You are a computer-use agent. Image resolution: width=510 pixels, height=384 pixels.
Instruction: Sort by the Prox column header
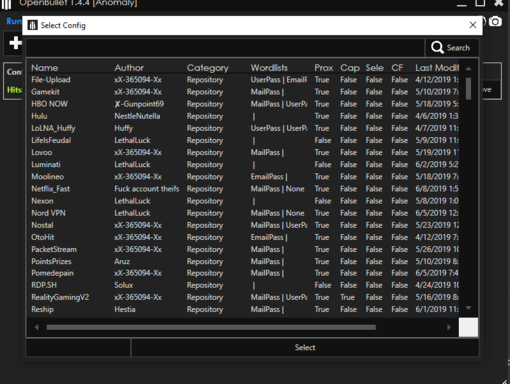click(x=324, y=68)
